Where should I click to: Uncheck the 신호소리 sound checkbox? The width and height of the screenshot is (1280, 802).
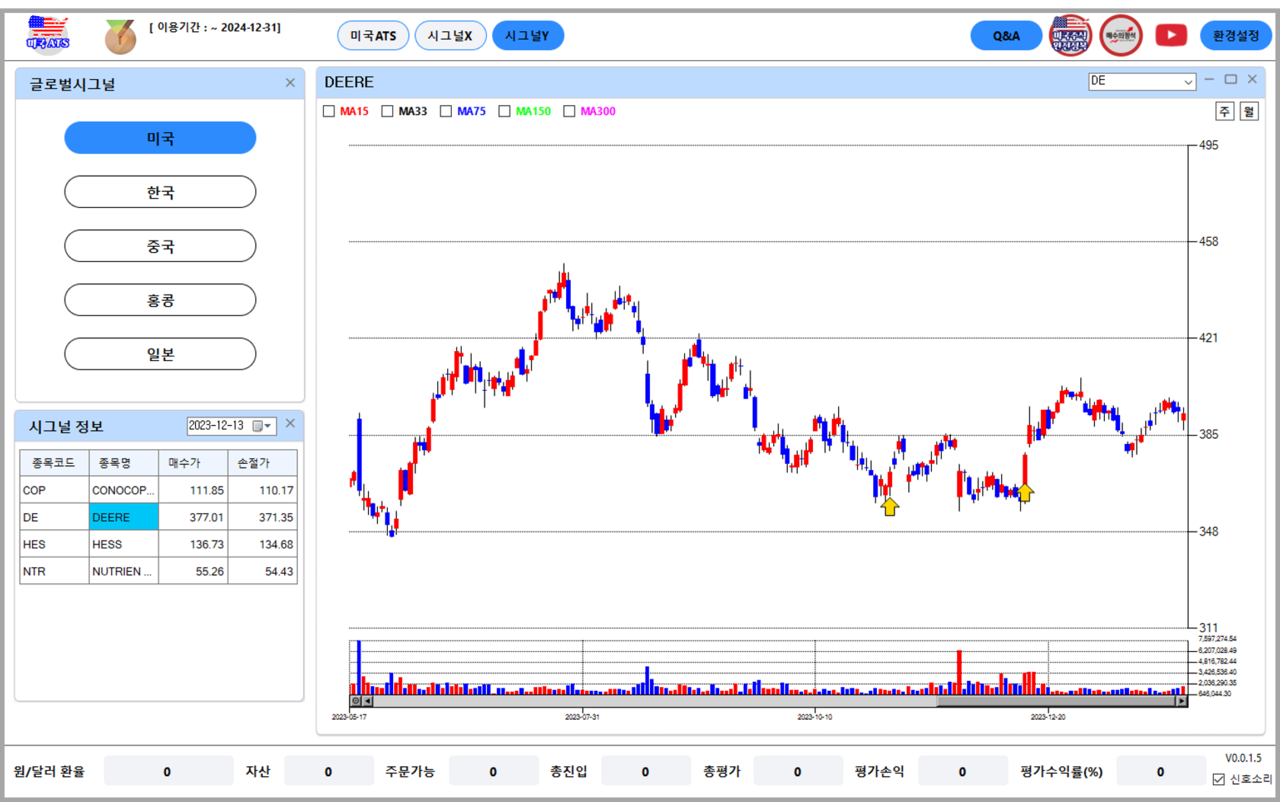1218,779
